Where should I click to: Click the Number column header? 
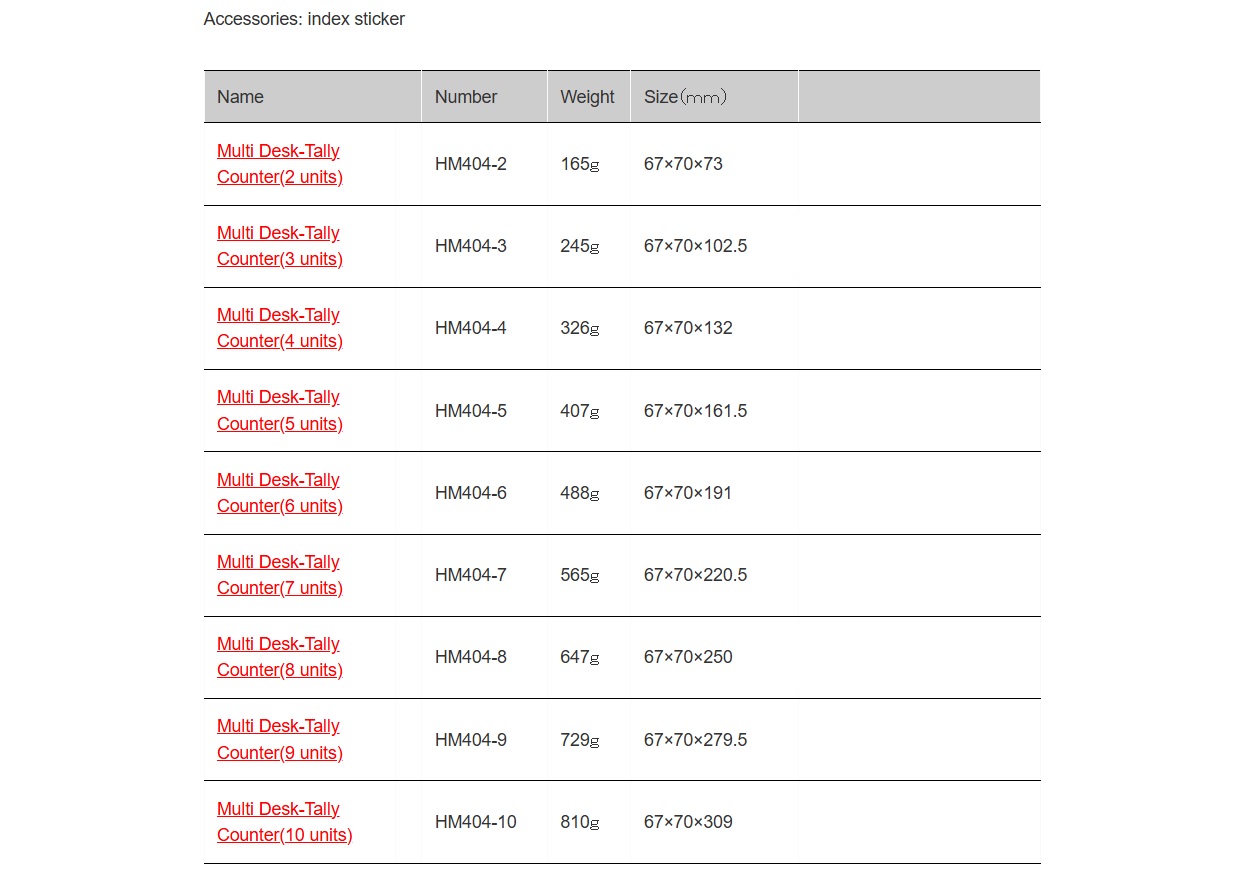tap(485, 97)
